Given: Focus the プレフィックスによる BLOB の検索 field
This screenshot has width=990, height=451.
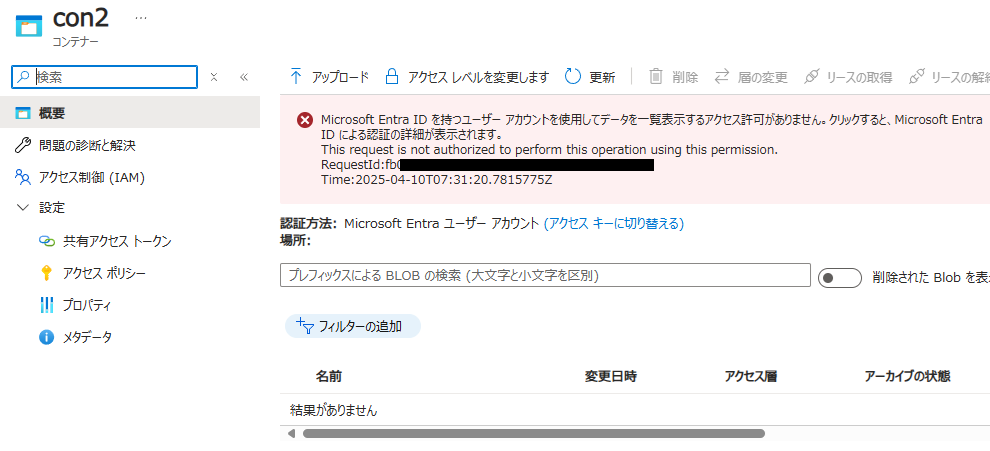Looking at the screenshot, I should 545,275.
